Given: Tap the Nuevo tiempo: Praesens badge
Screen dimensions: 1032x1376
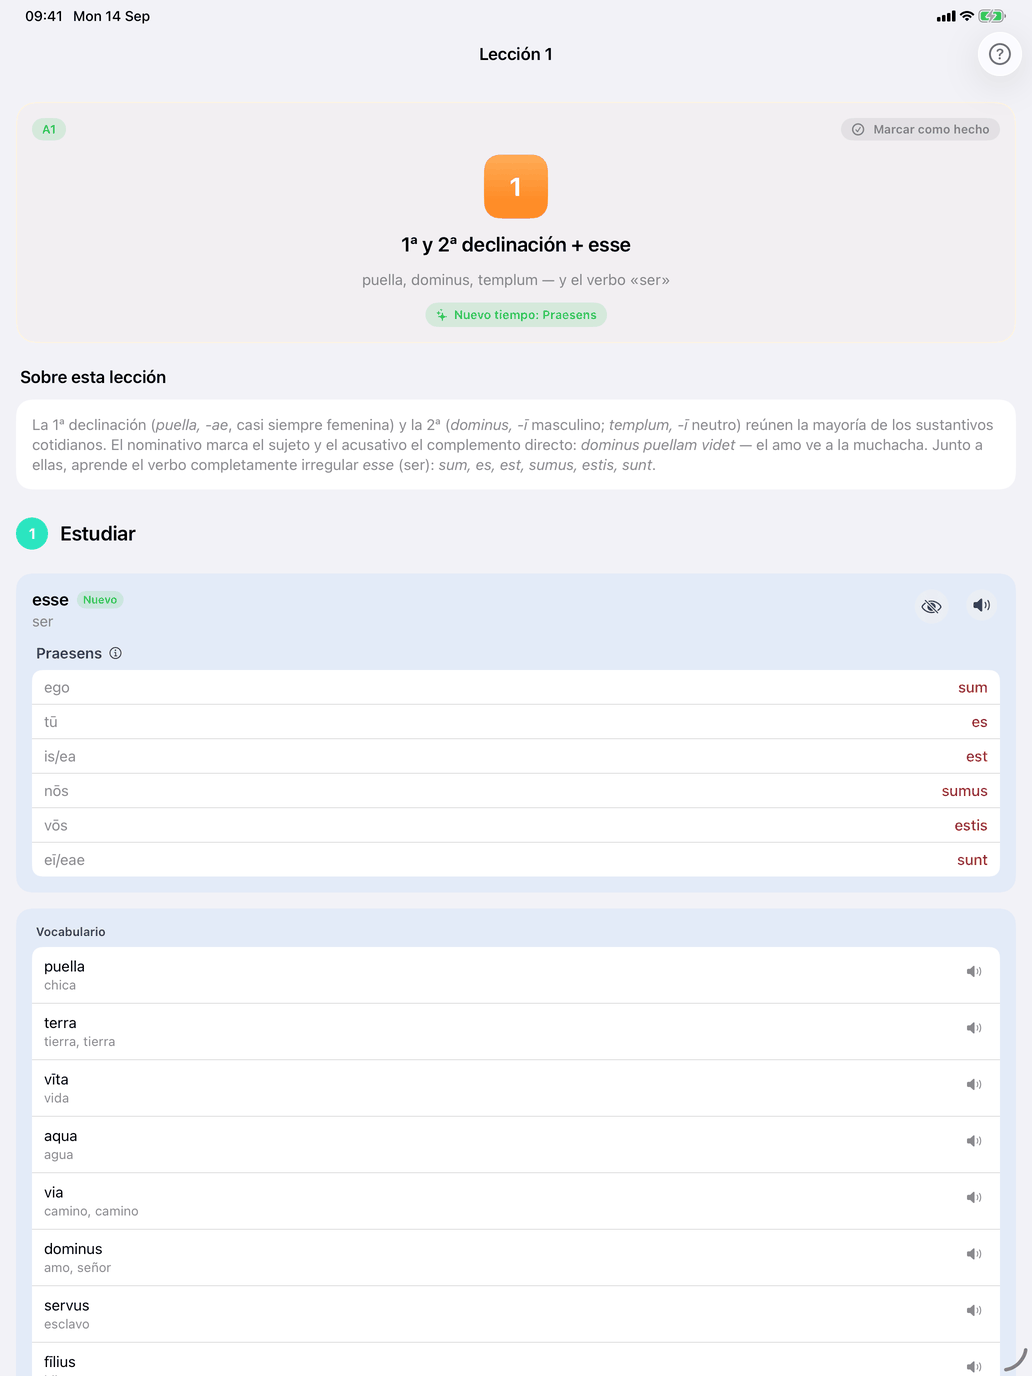Looking at the screenshot, I should point(516,315).
